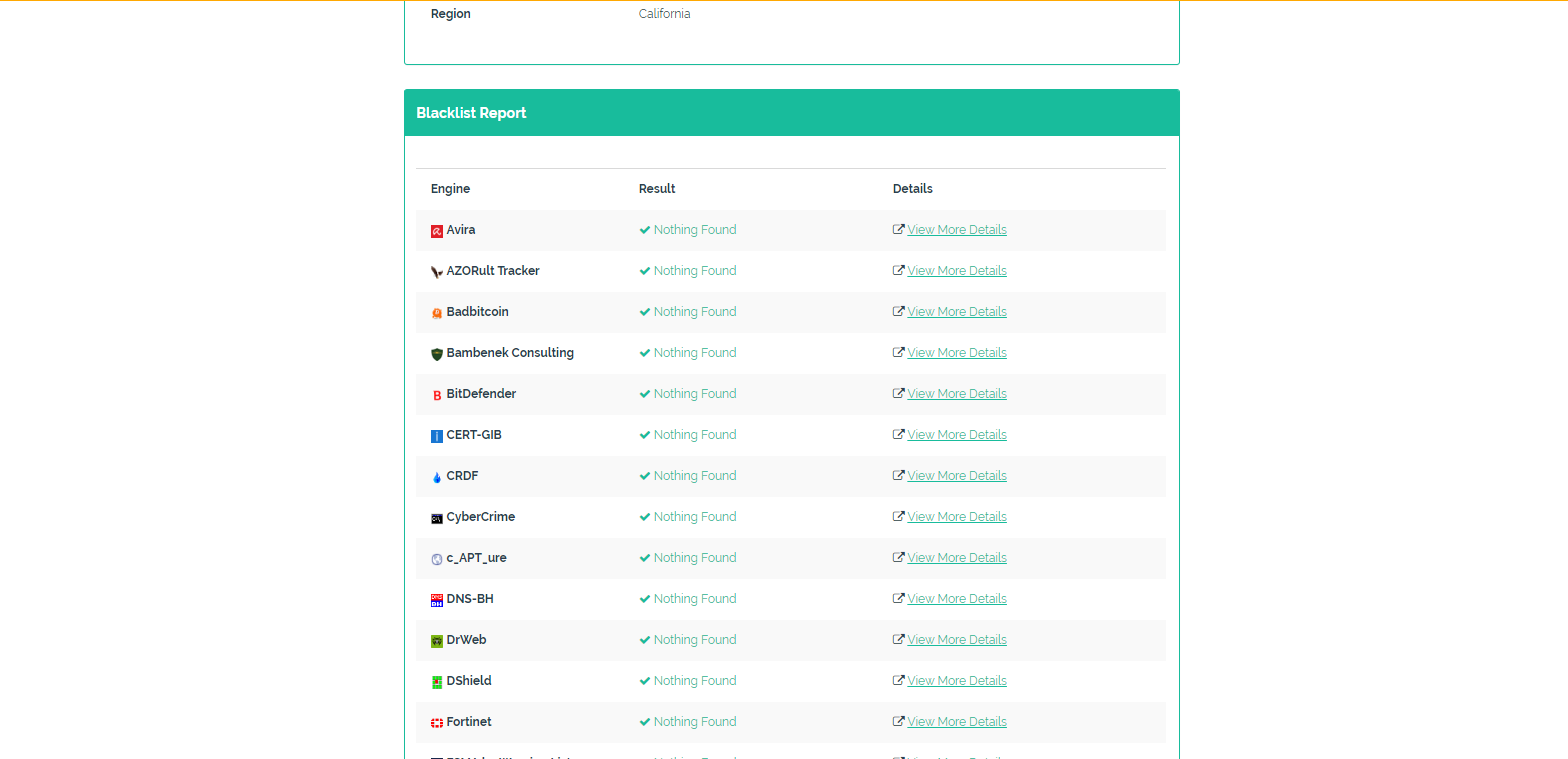The image size is (1568, 759).
Task: Click the California region value
Action: tap(665, 14)
